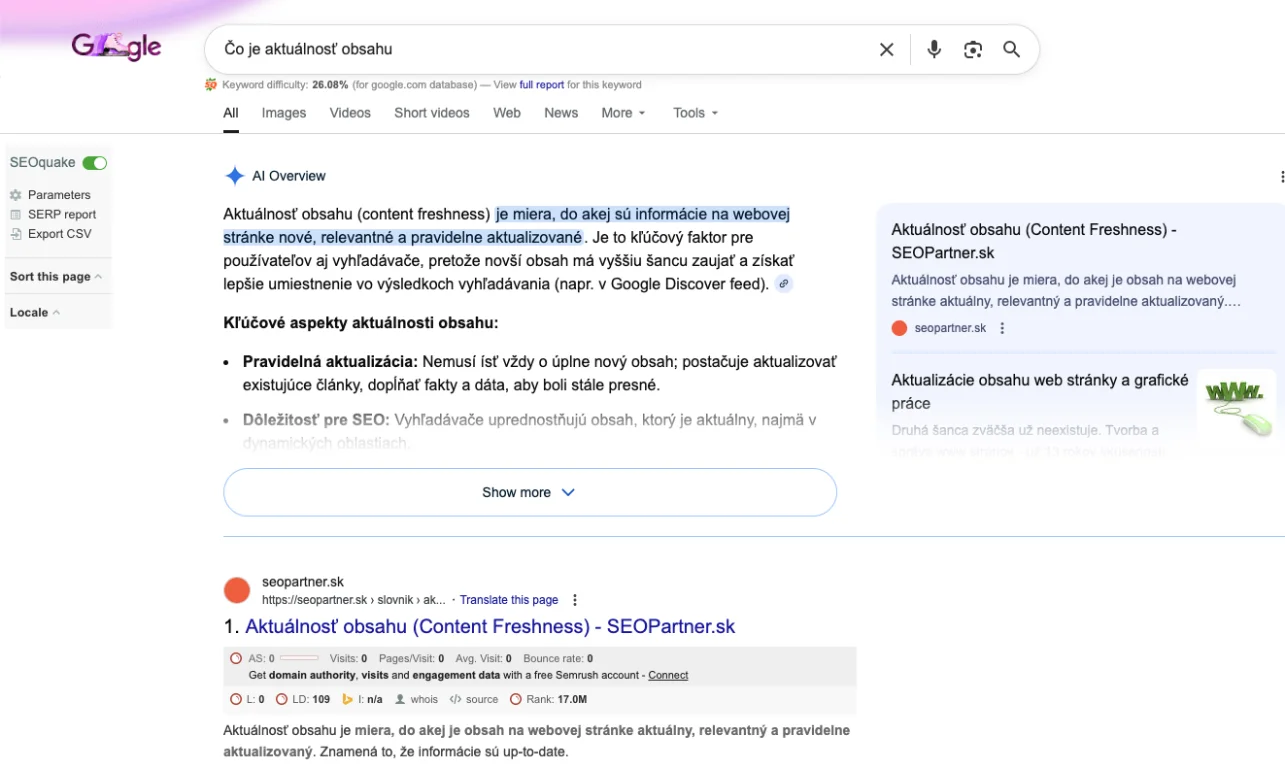This screenshot has height=768, width=1285.
Task: Open the Tools dropdown
Action: tap(695, 113)
